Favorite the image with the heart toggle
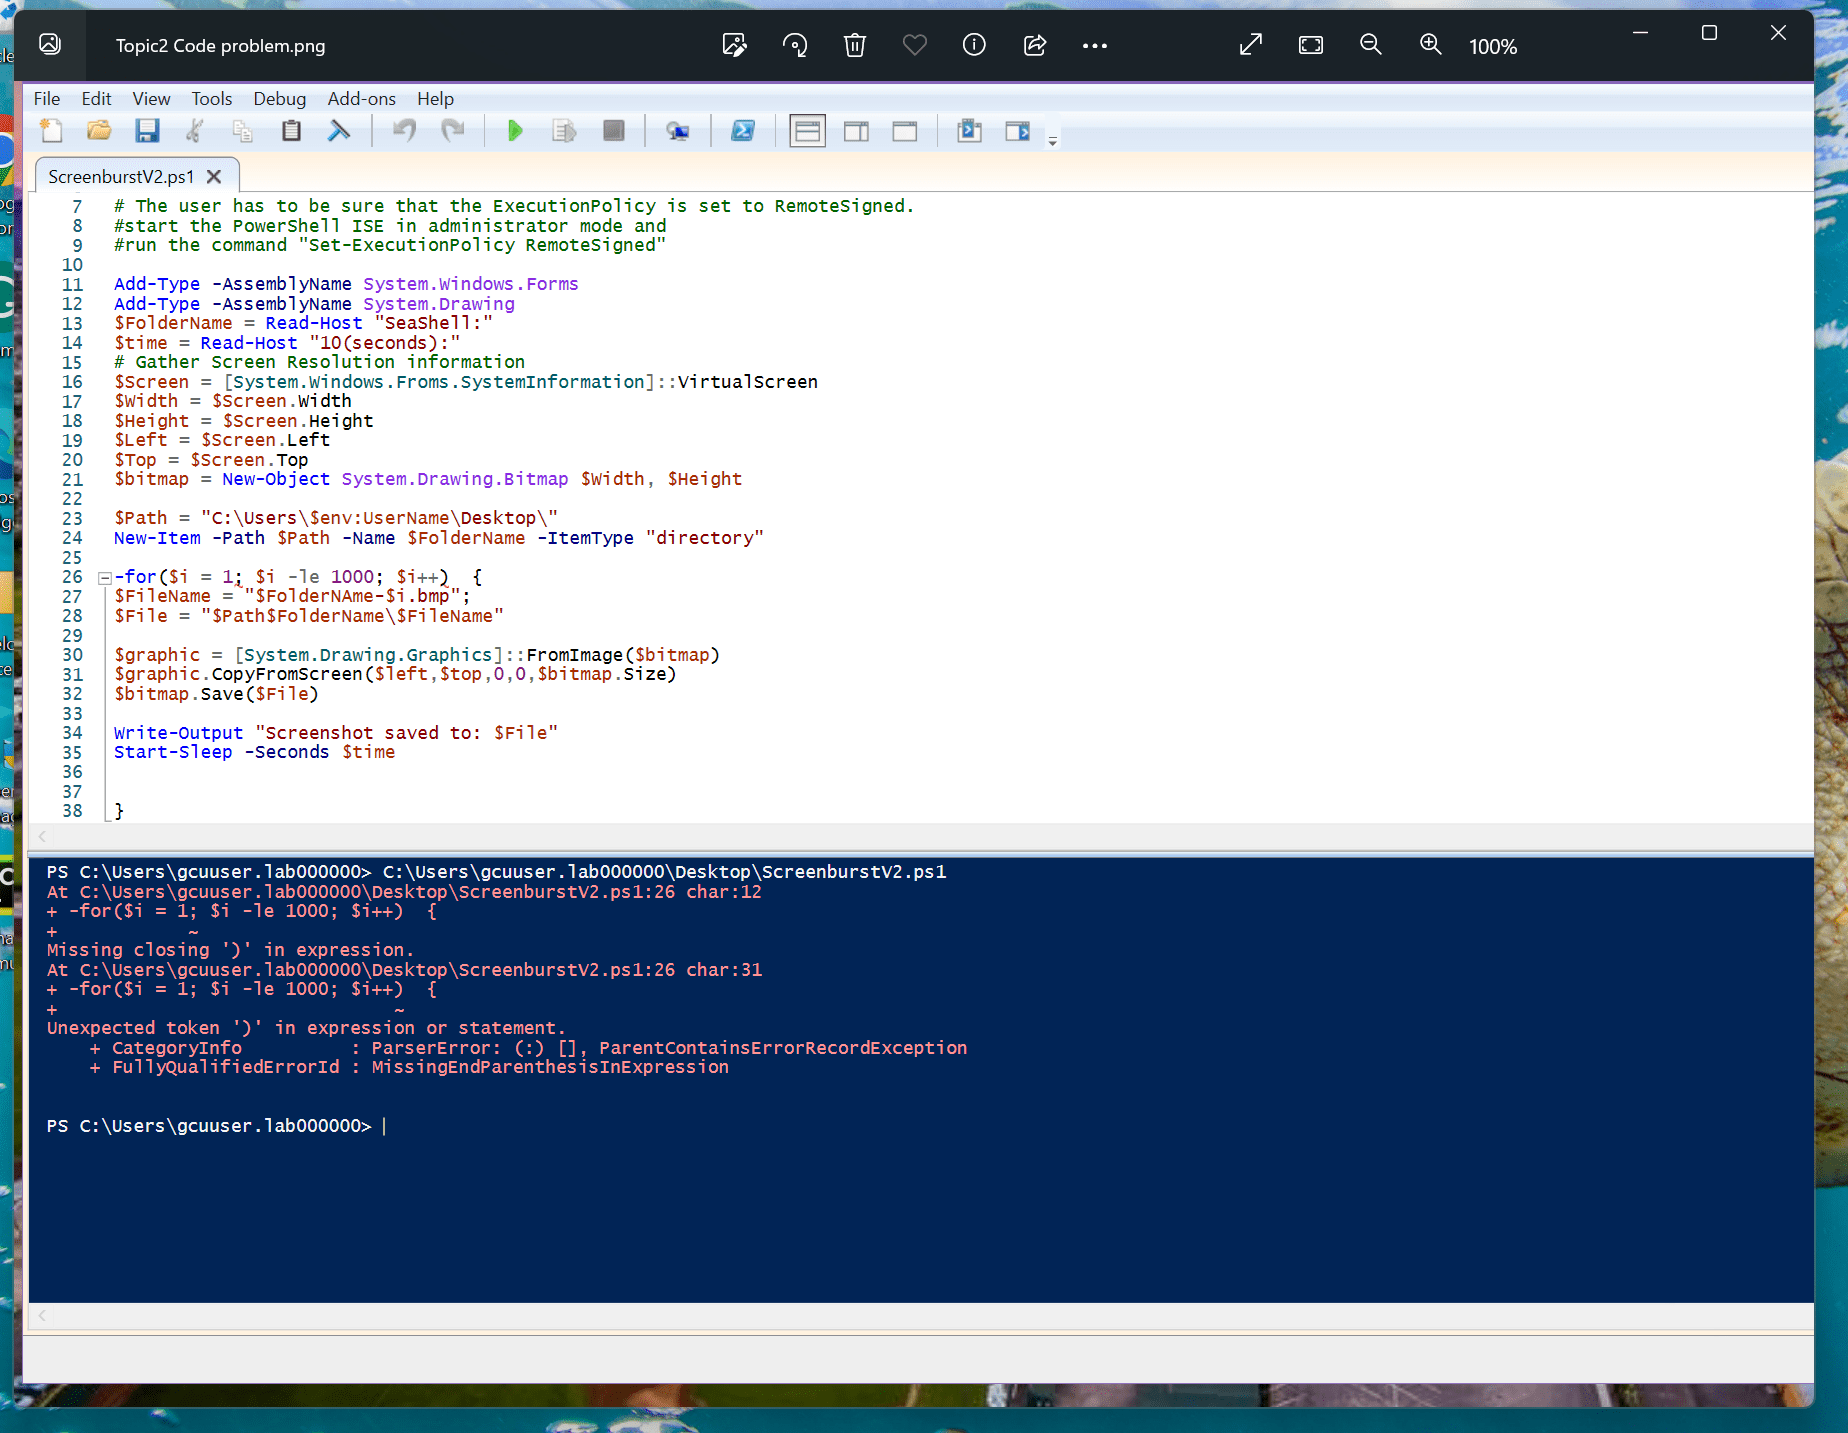This screenshot has height=1433, width=1848. point(914,45)
